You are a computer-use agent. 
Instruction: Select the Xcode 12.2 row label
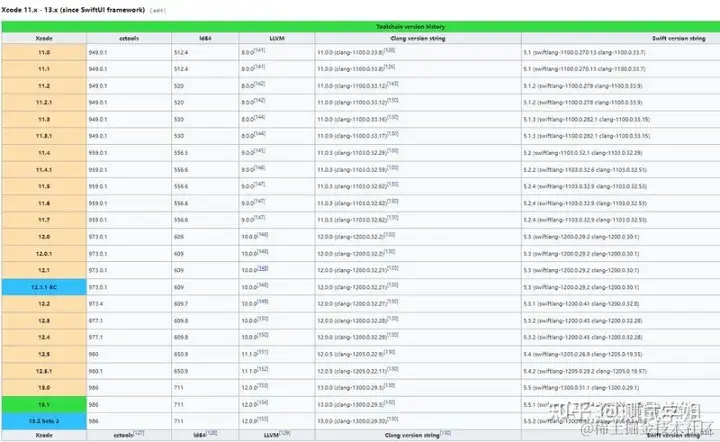click(44, 304)
